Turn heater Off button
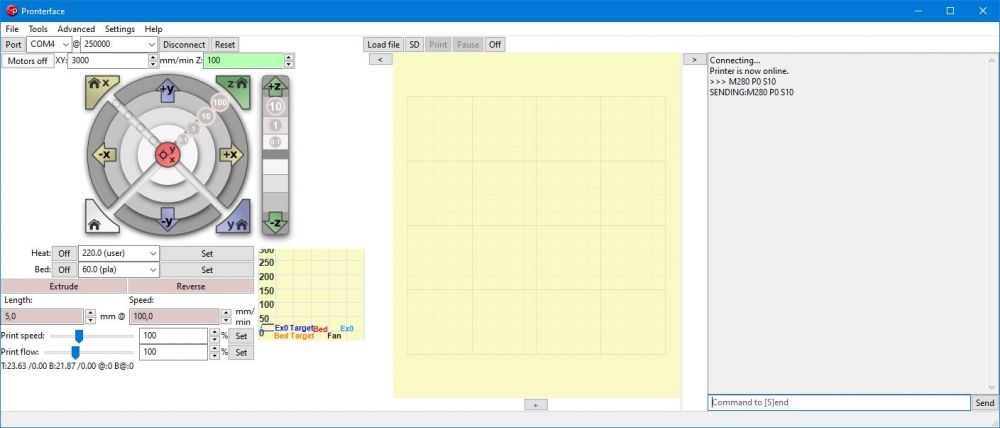1000x428 pixels. coord(64,253)
